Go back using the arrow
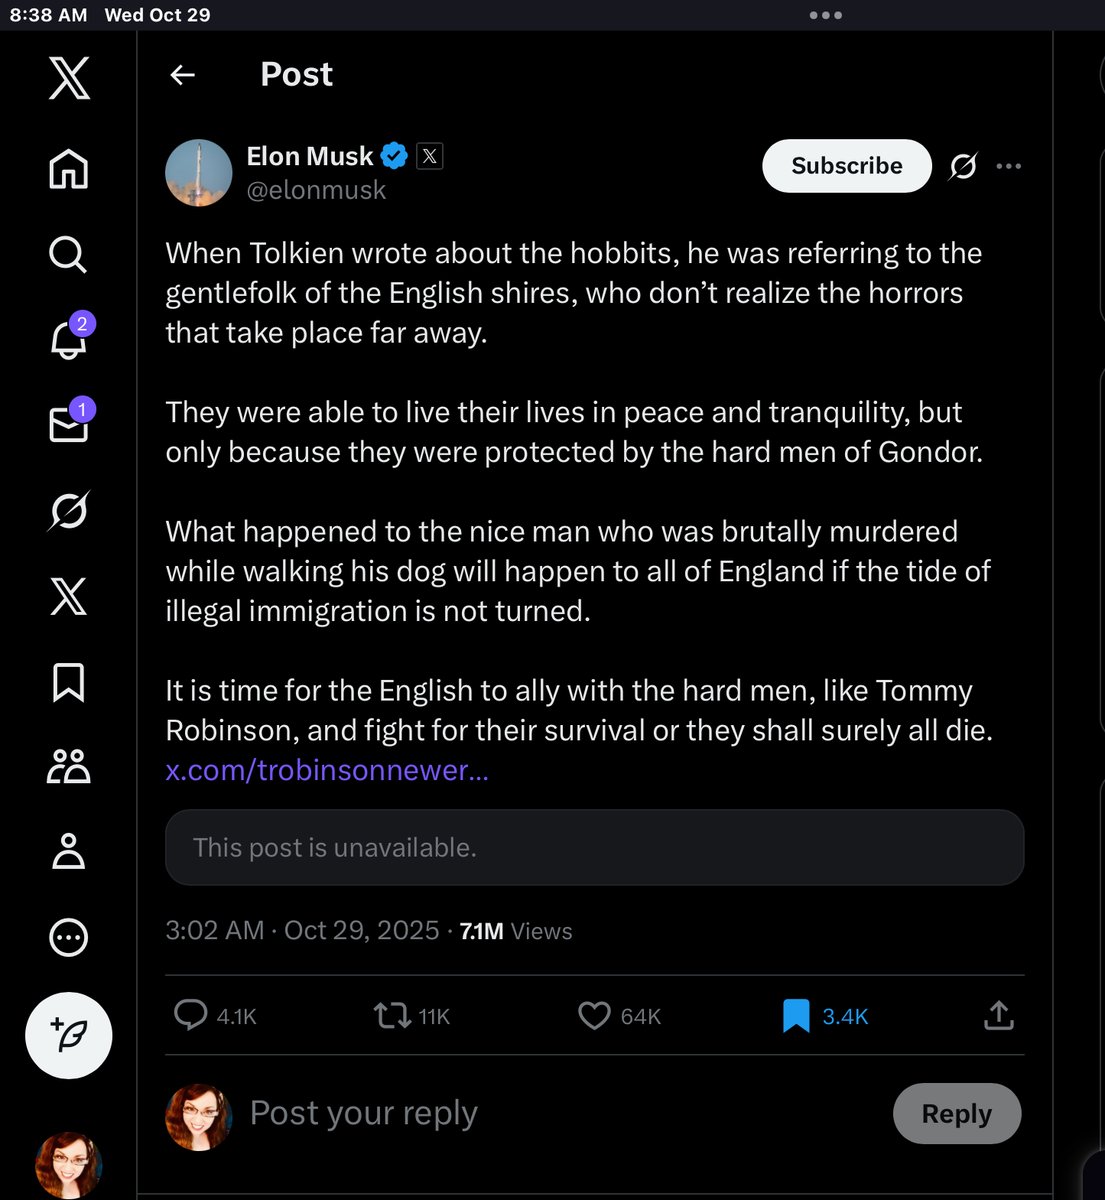Viewport: 1105px width, 1200px height. click(x=182, y=74)
